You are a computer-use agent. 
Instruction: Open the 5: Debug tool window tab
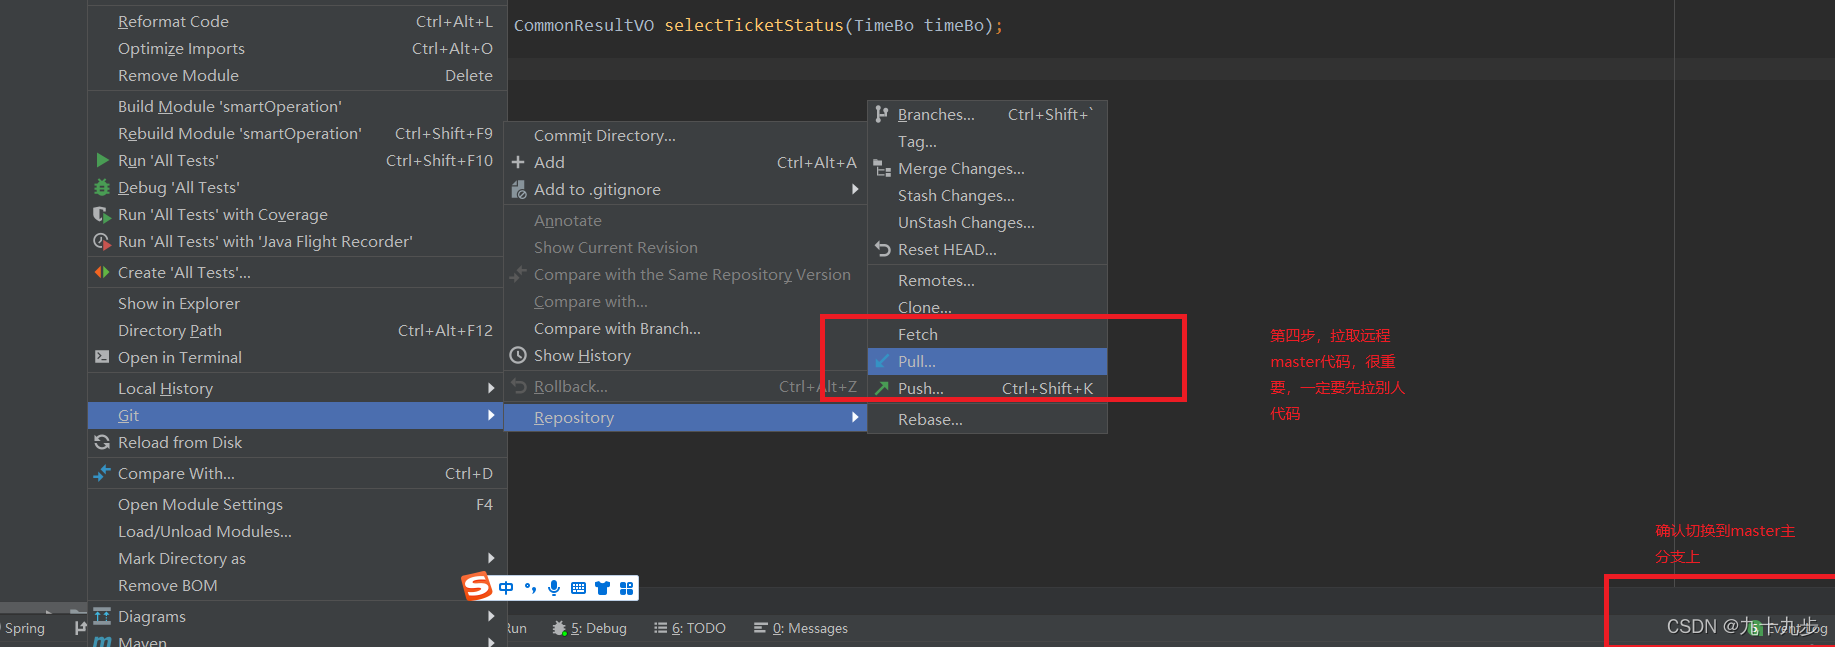click(590, 628)
